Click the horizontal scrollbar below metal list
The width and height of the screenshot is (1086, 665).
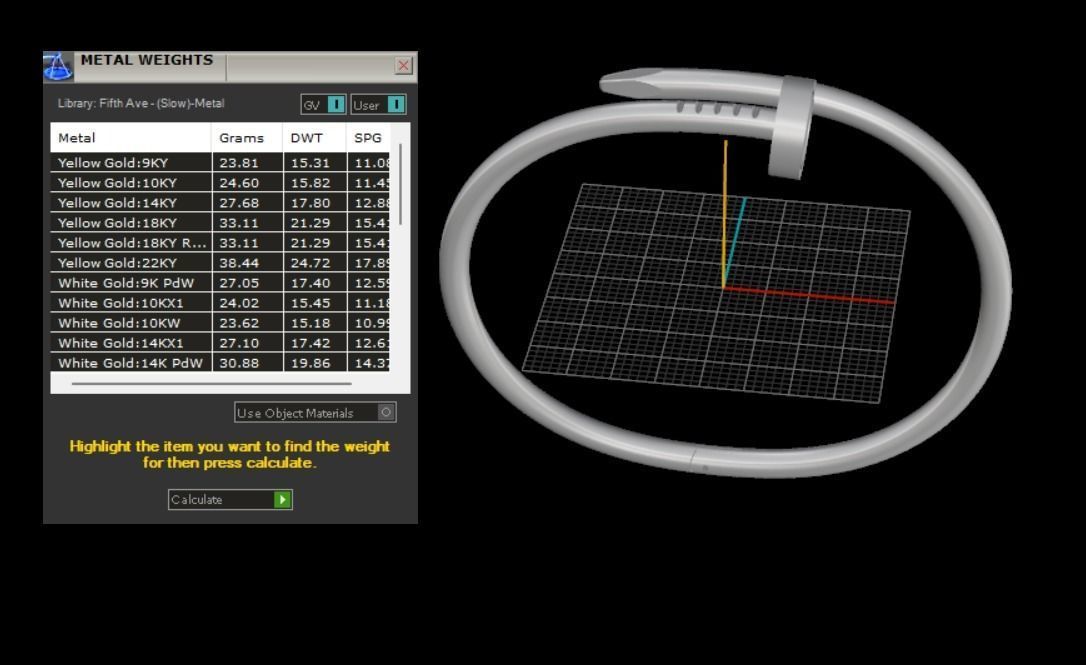211,383
